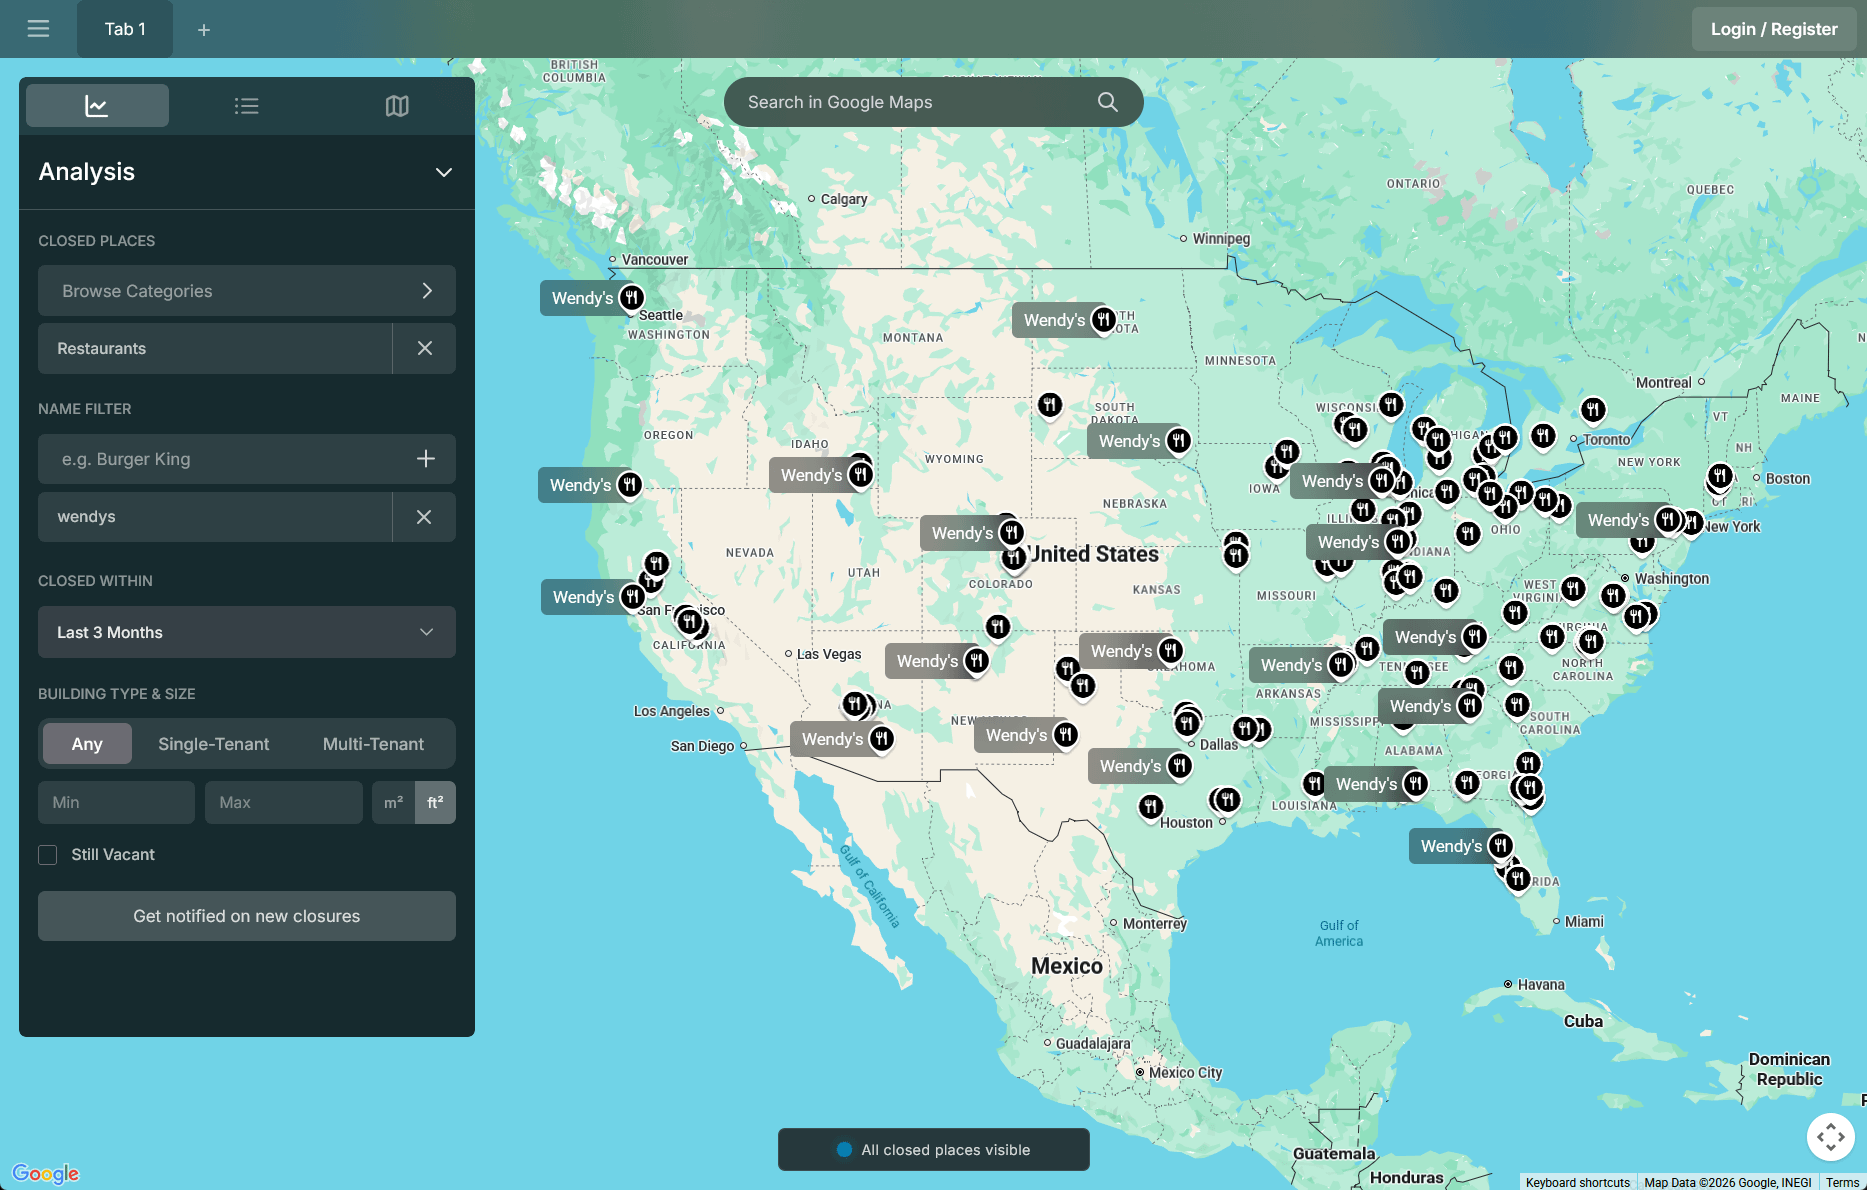Select Multi-Tenant building type

pyautogui.click(x=373, y=744)
